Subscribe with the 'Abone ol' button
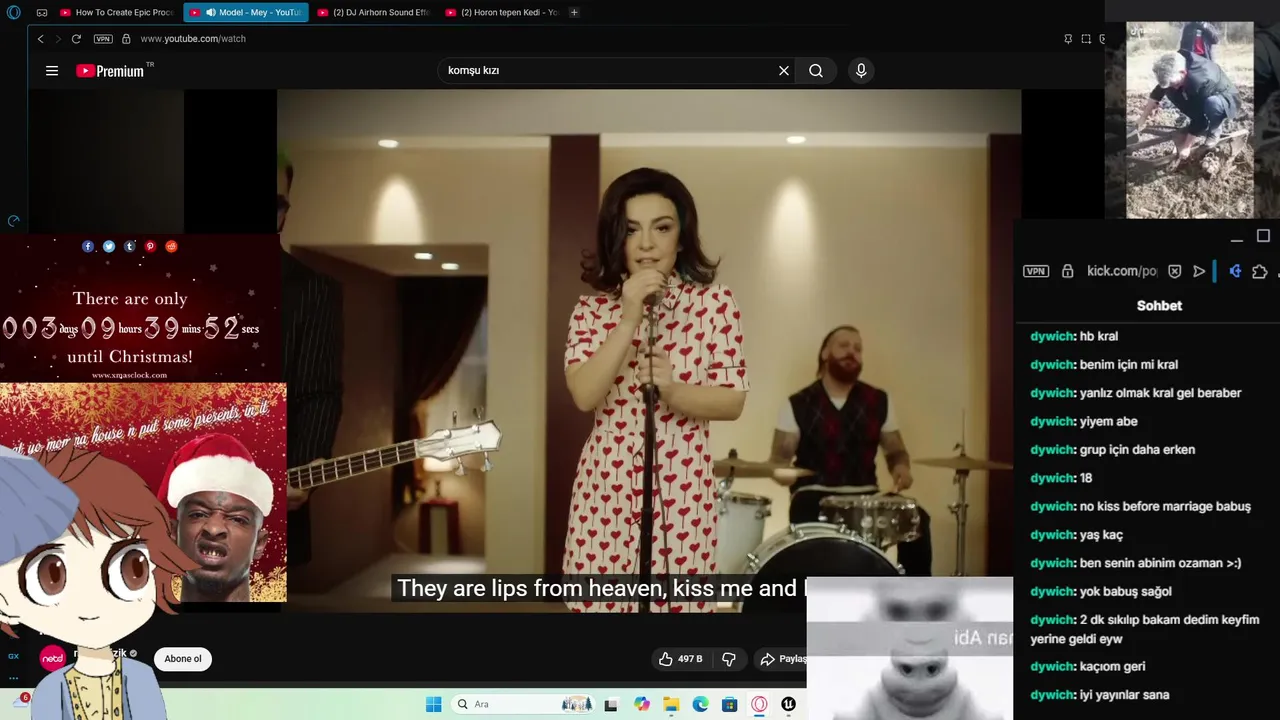Screen dimensions: 1280x720 183,659
